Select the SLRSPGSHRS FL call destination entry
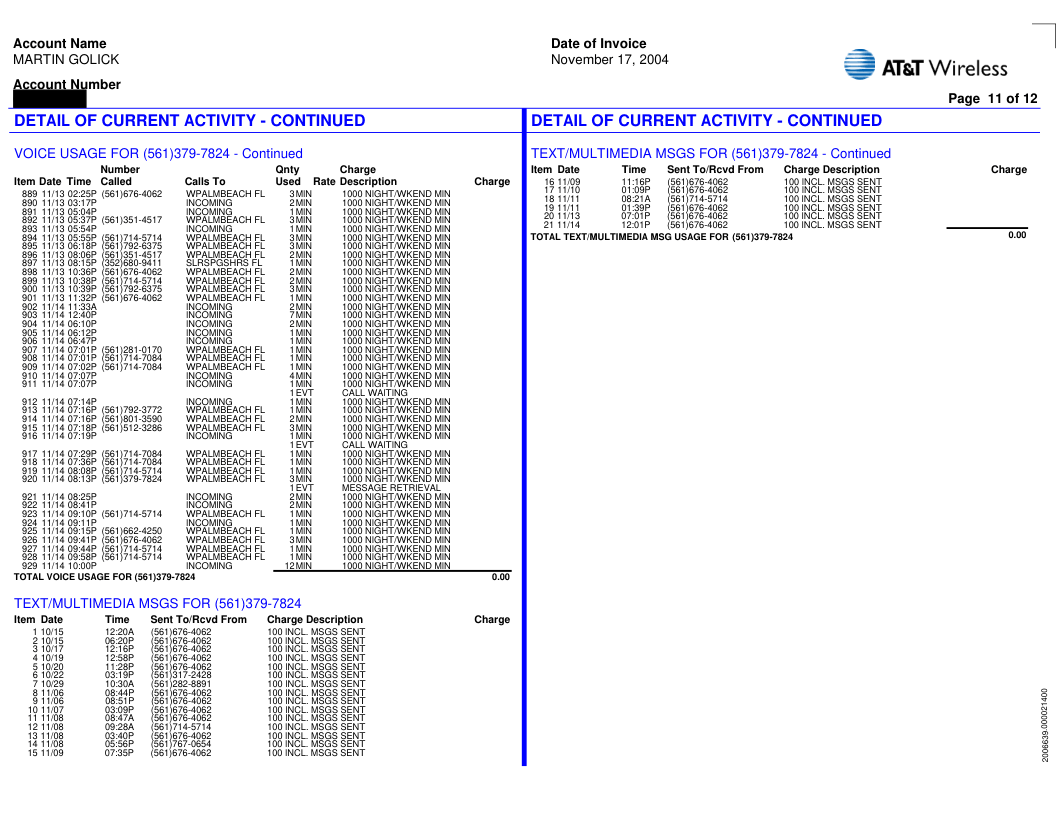This screenshot has width=1056, height=816. [x=224, y=264]
